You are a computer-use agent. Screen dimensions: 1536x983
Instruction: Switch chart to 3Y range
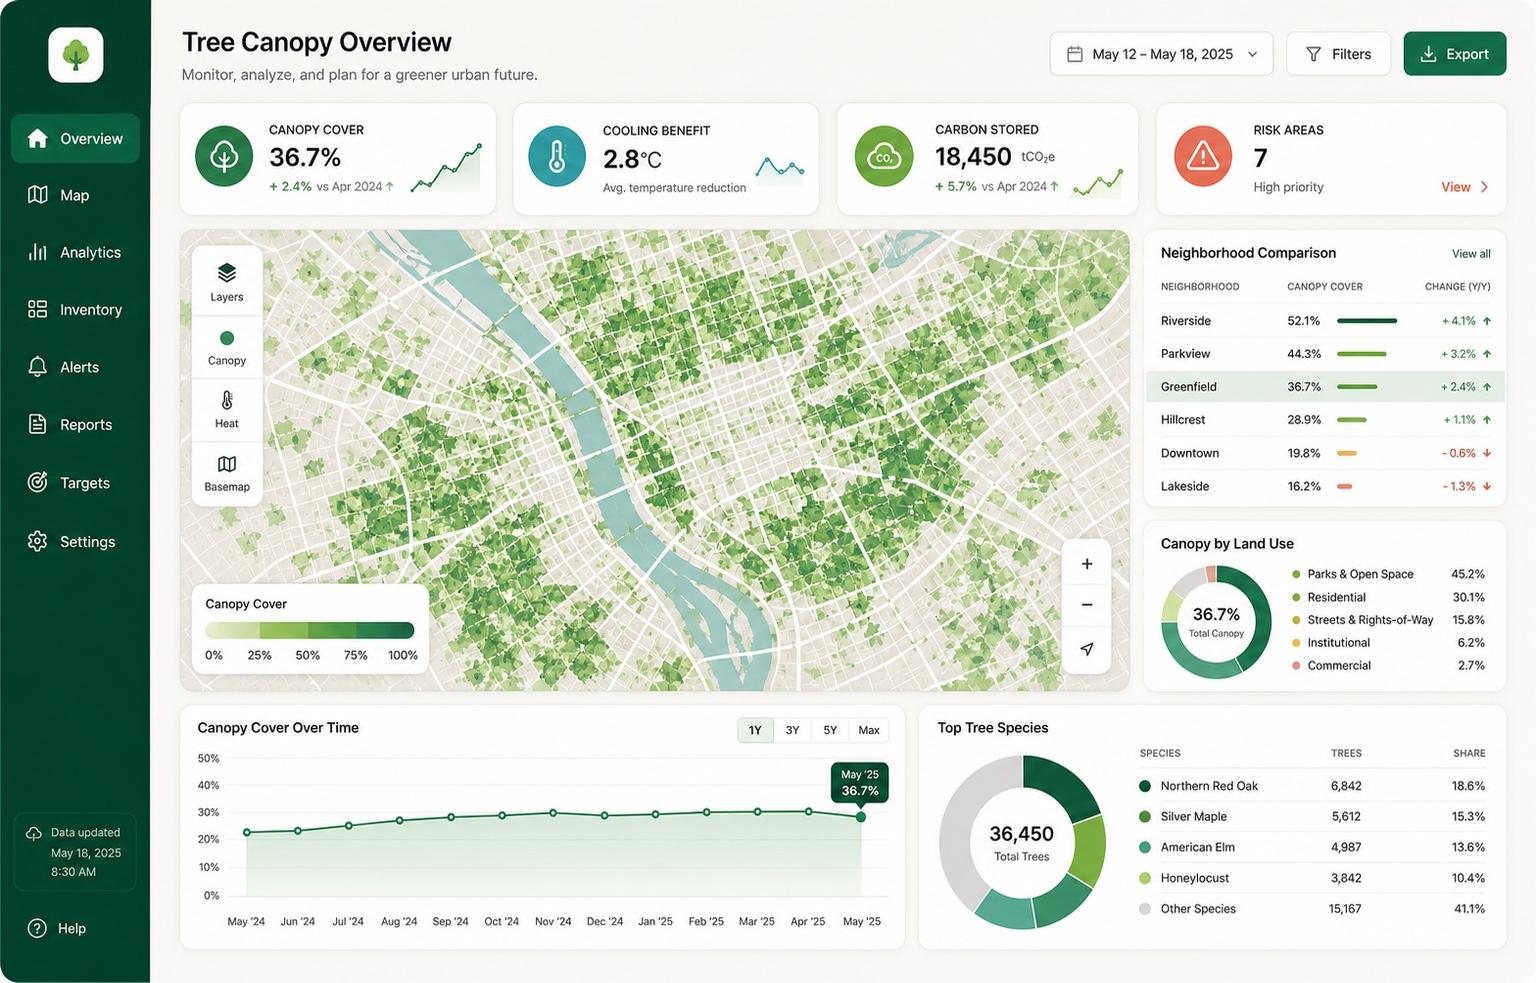tap(792, 730)
